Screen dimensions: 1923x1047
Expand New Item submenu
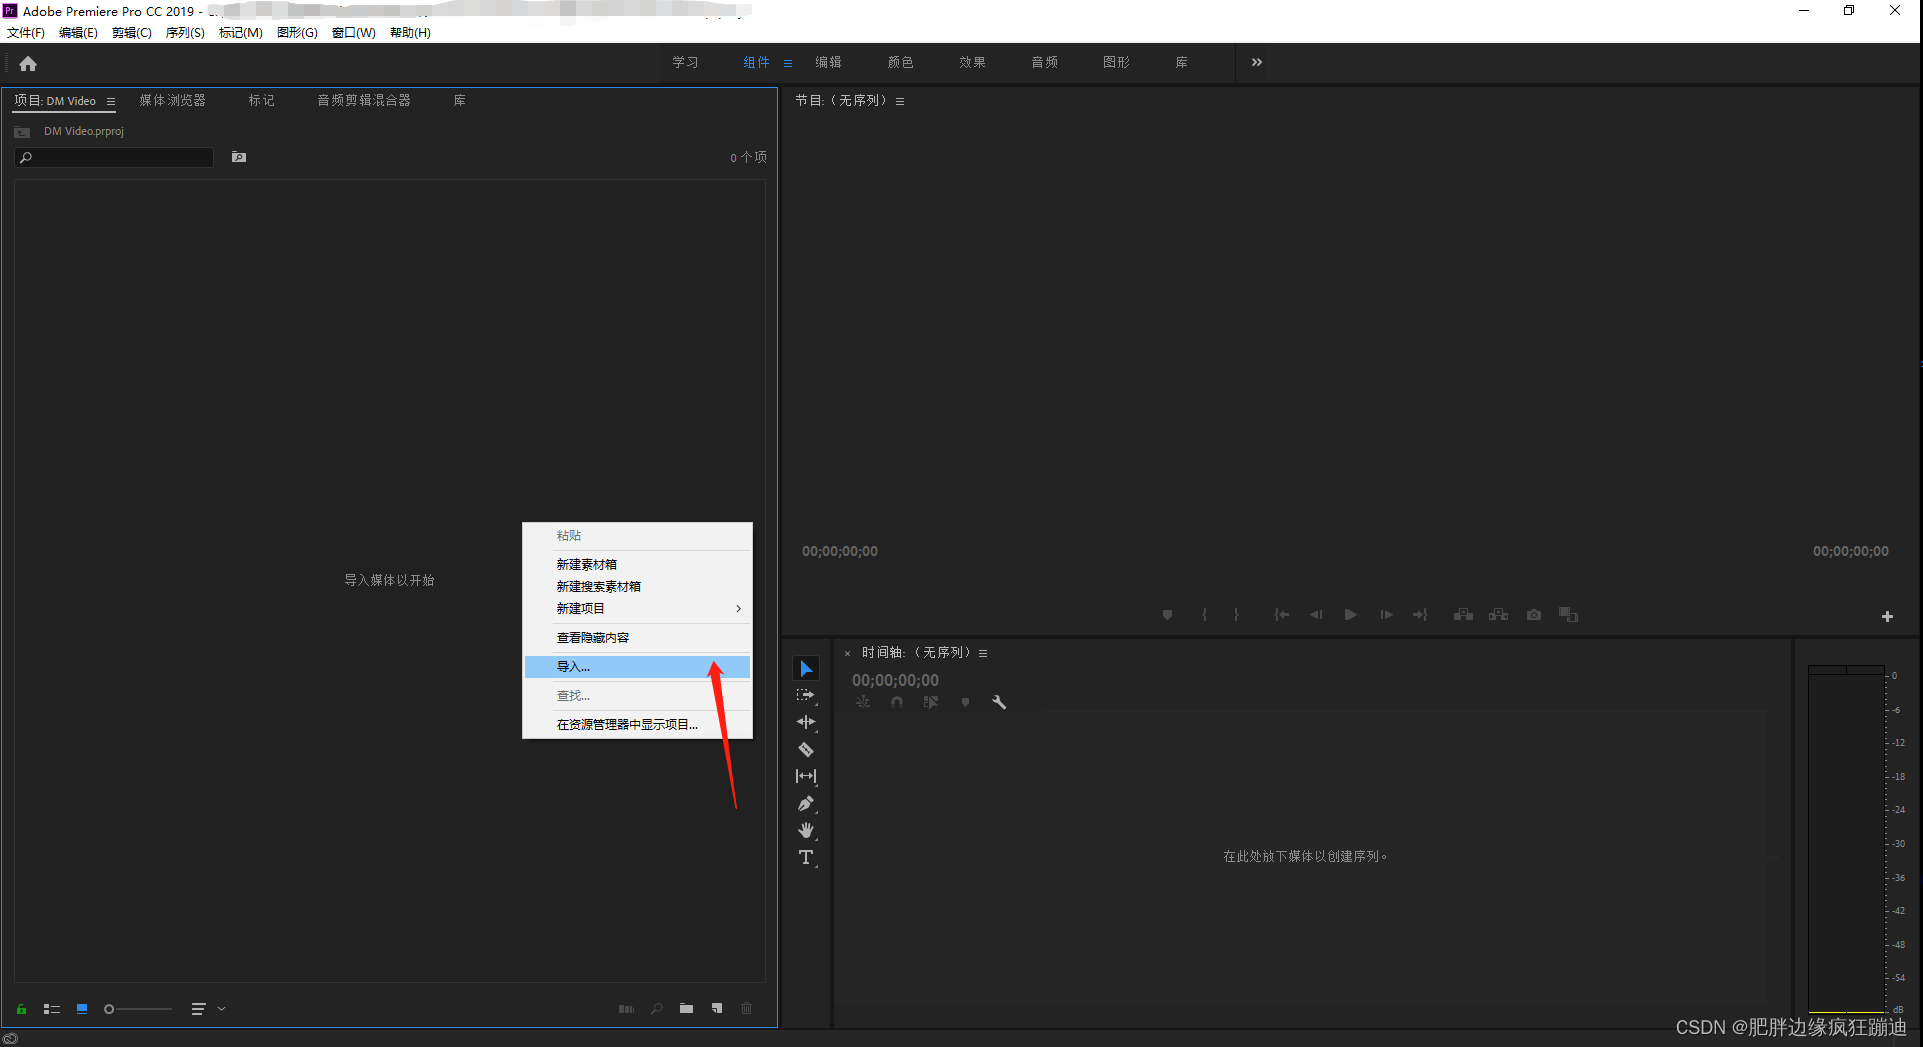(x=637, y=608)
